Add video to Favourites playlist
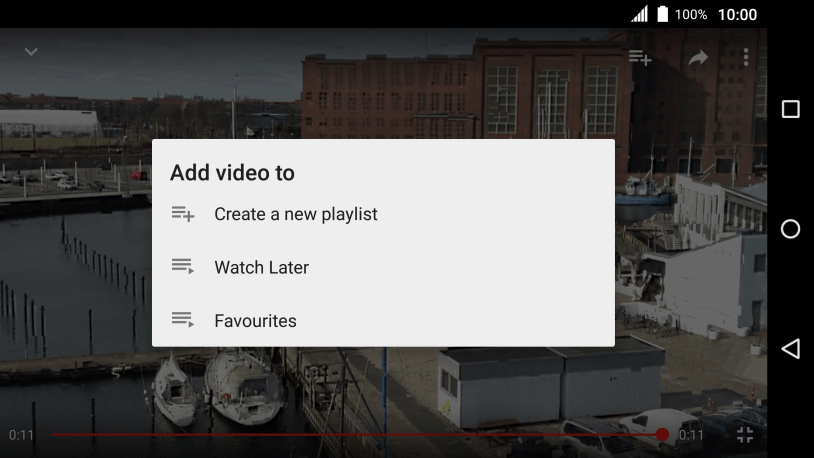 point(383,320)
